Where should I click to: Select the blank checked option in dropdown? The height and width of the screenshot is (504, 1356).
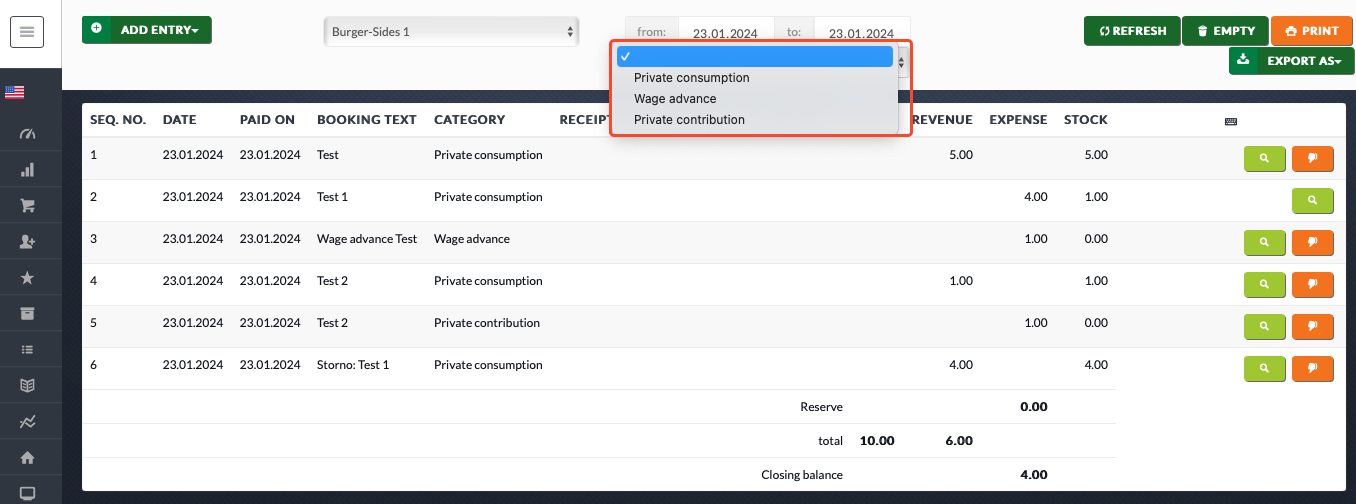click(x=755, y=57)
